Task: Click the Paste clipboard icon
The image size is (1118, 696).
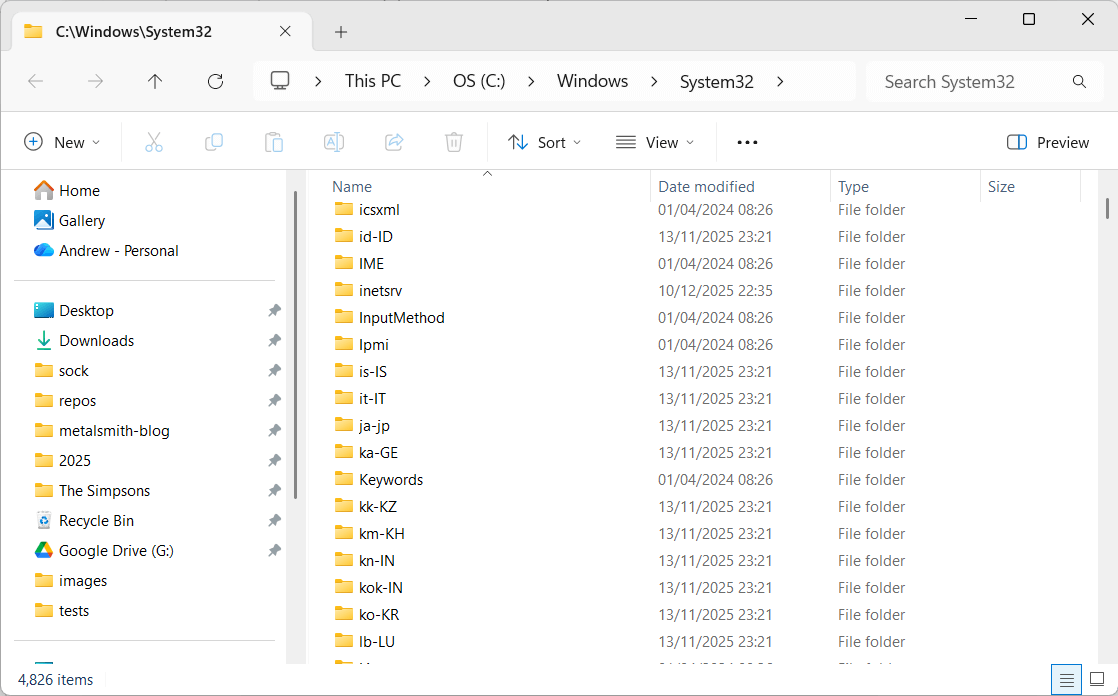Action: tap(274, 143)
